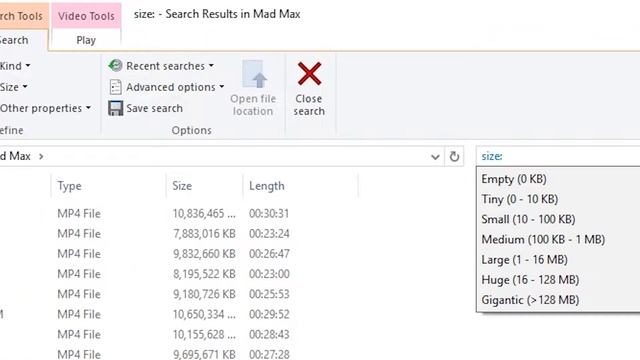Open the Search Tools tab
This screenshot has height=360, width=640.
click(x=23, y=16)
